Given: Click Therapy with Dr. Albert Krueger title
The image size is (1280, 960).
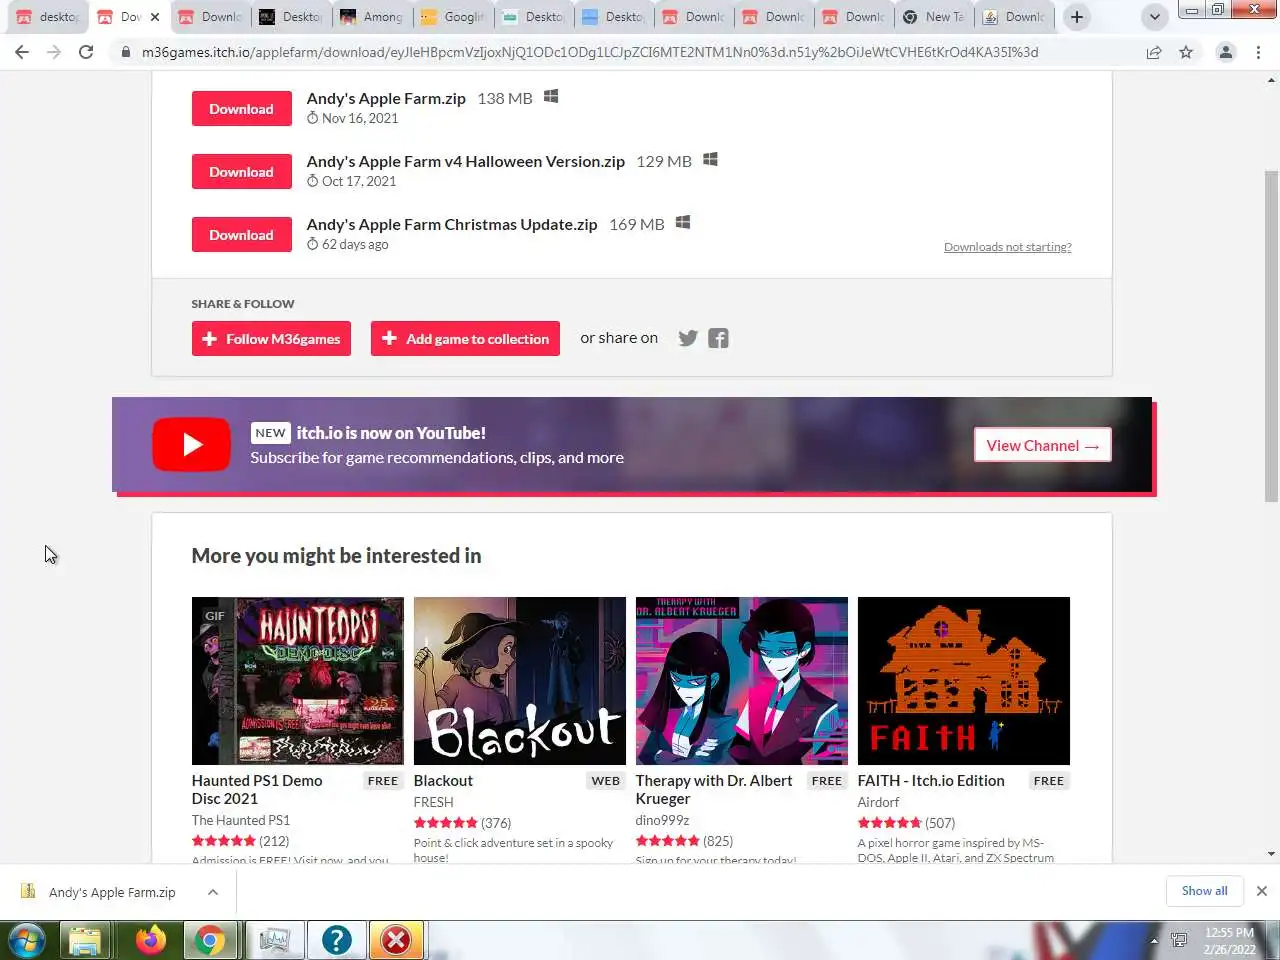Looking at the screenshot, I should (x=714, y=790).
